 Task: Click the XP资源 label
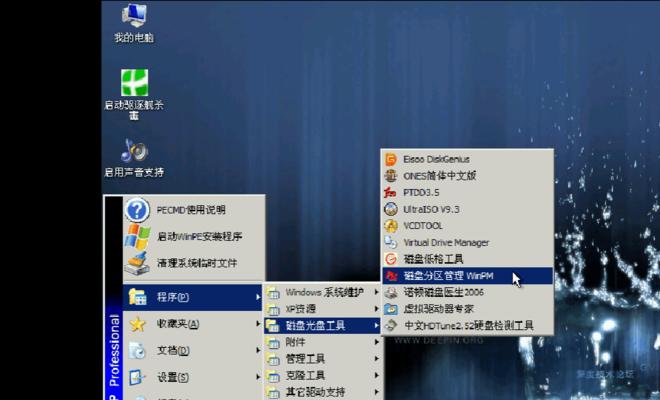point(301,309)
